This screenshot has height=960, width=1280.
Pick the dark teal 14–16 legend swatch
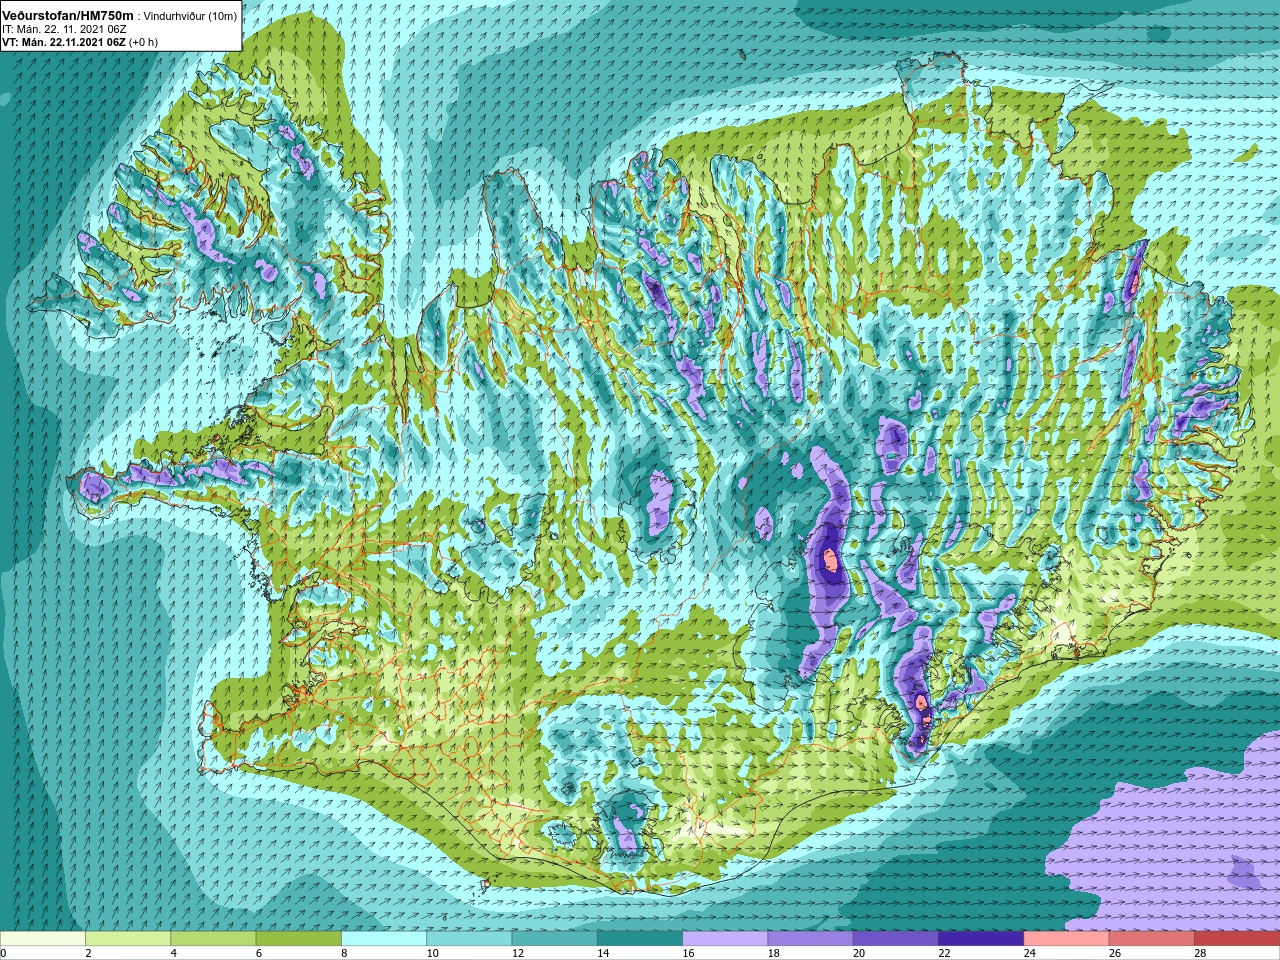(640, 939)
